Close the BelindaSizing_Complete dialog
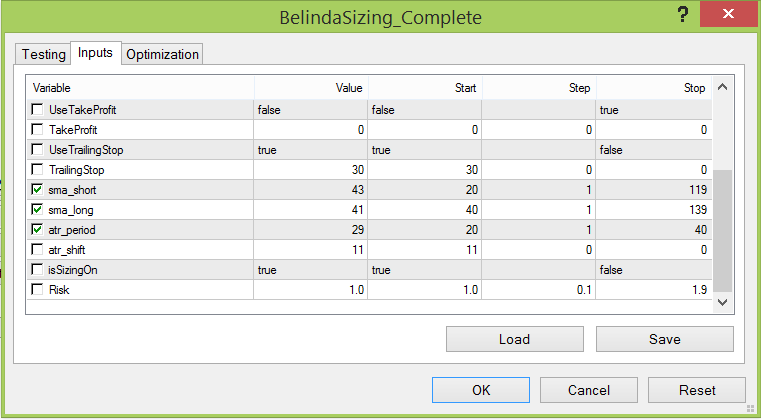Viewport: 761px width, 420px height. click(728, 14)
